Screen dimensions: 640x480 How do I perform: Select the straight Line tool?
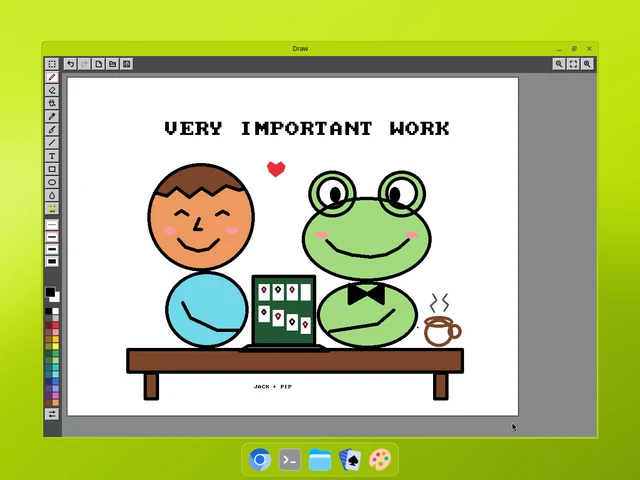[52, 143]
